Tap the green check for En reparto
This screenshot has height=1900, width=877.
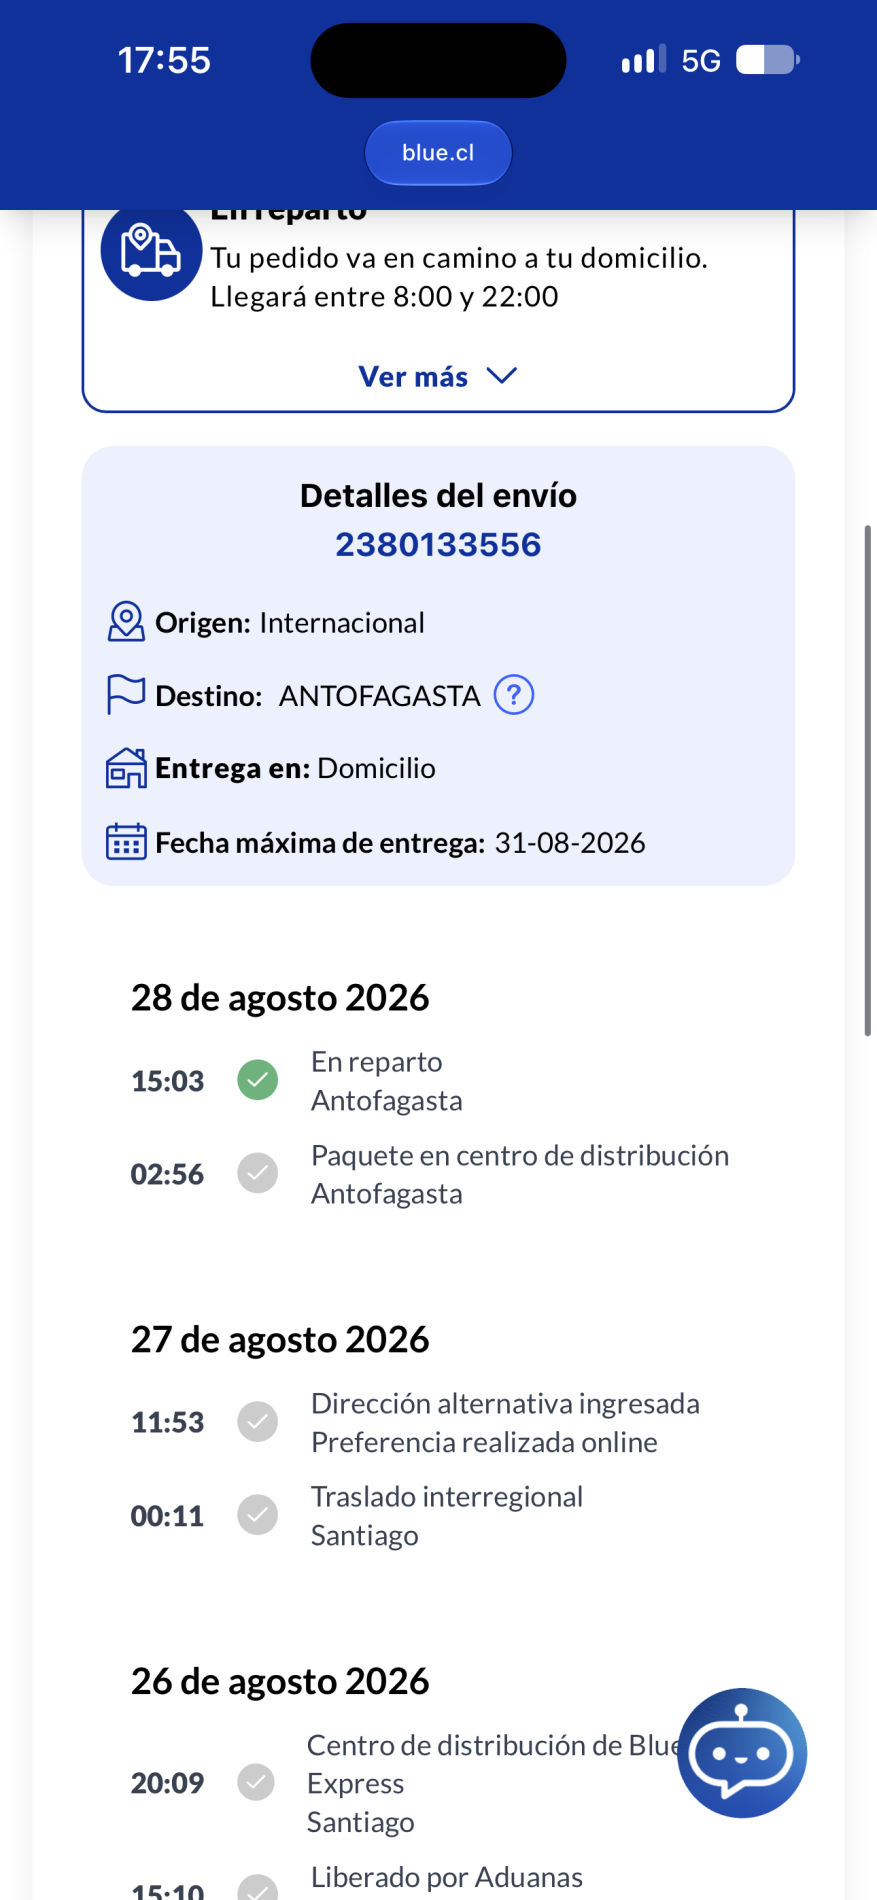coord(257,1080)
